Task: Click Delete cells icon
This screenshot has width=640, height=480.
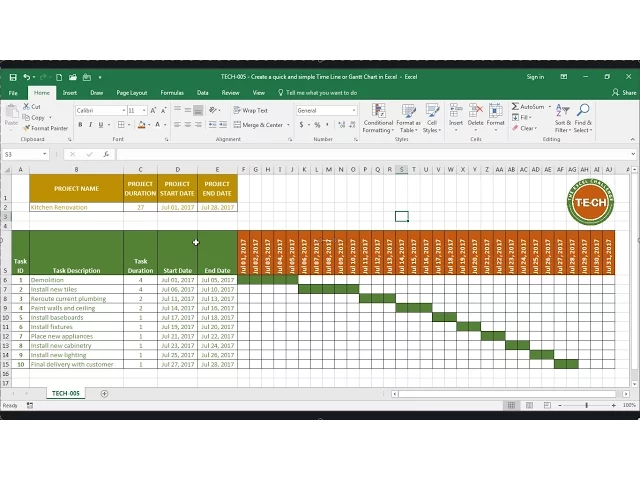Action: click(x=476, y=111)
